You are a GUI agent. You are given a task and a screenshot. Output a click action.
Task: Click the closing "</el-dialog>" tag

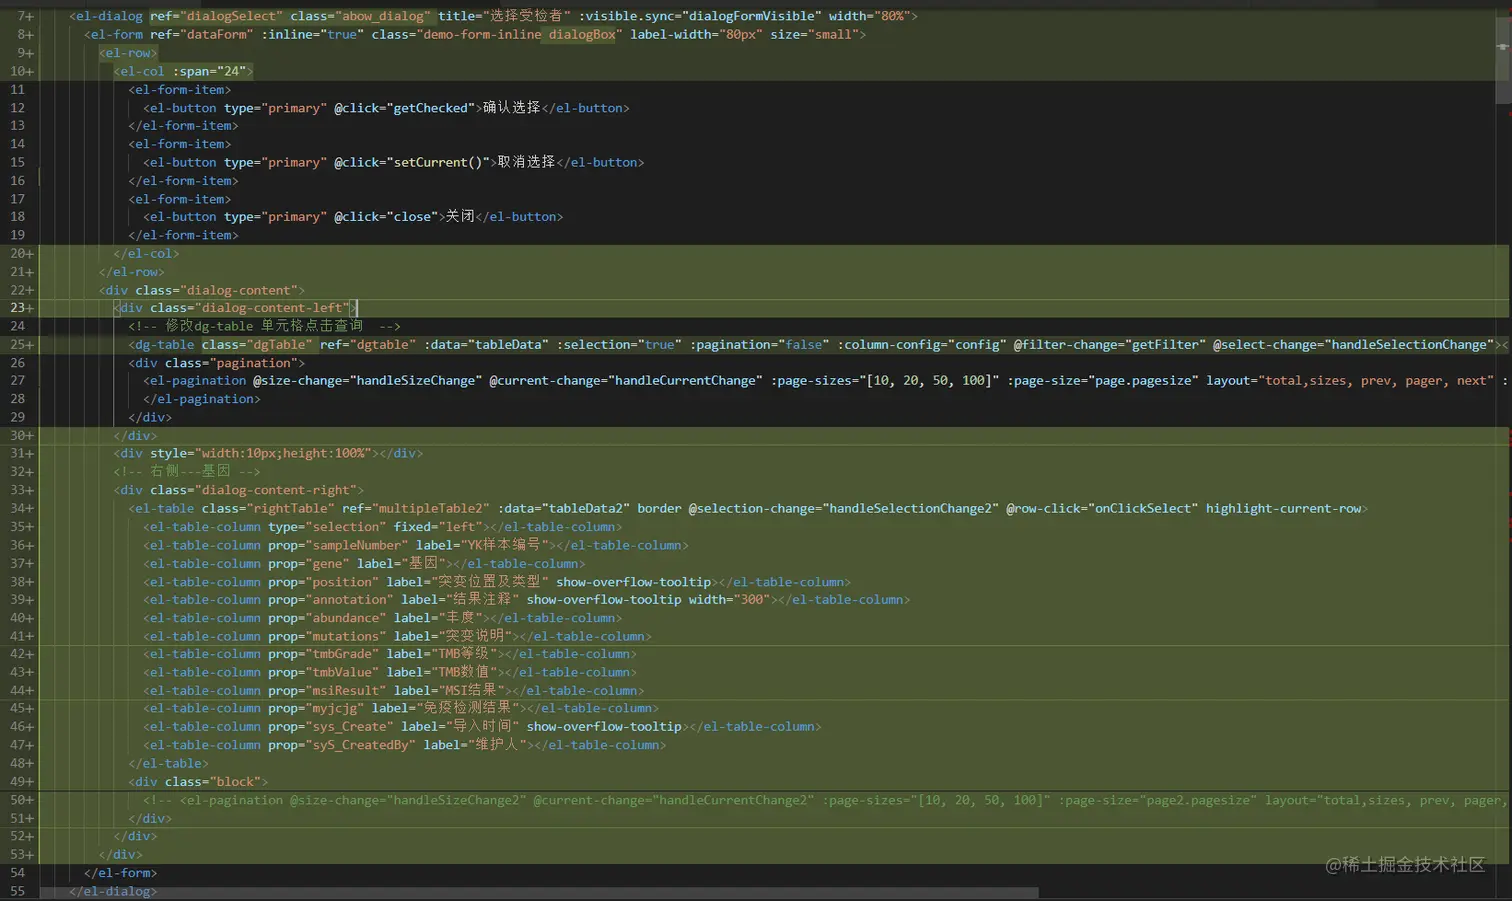tap(113, 891)
